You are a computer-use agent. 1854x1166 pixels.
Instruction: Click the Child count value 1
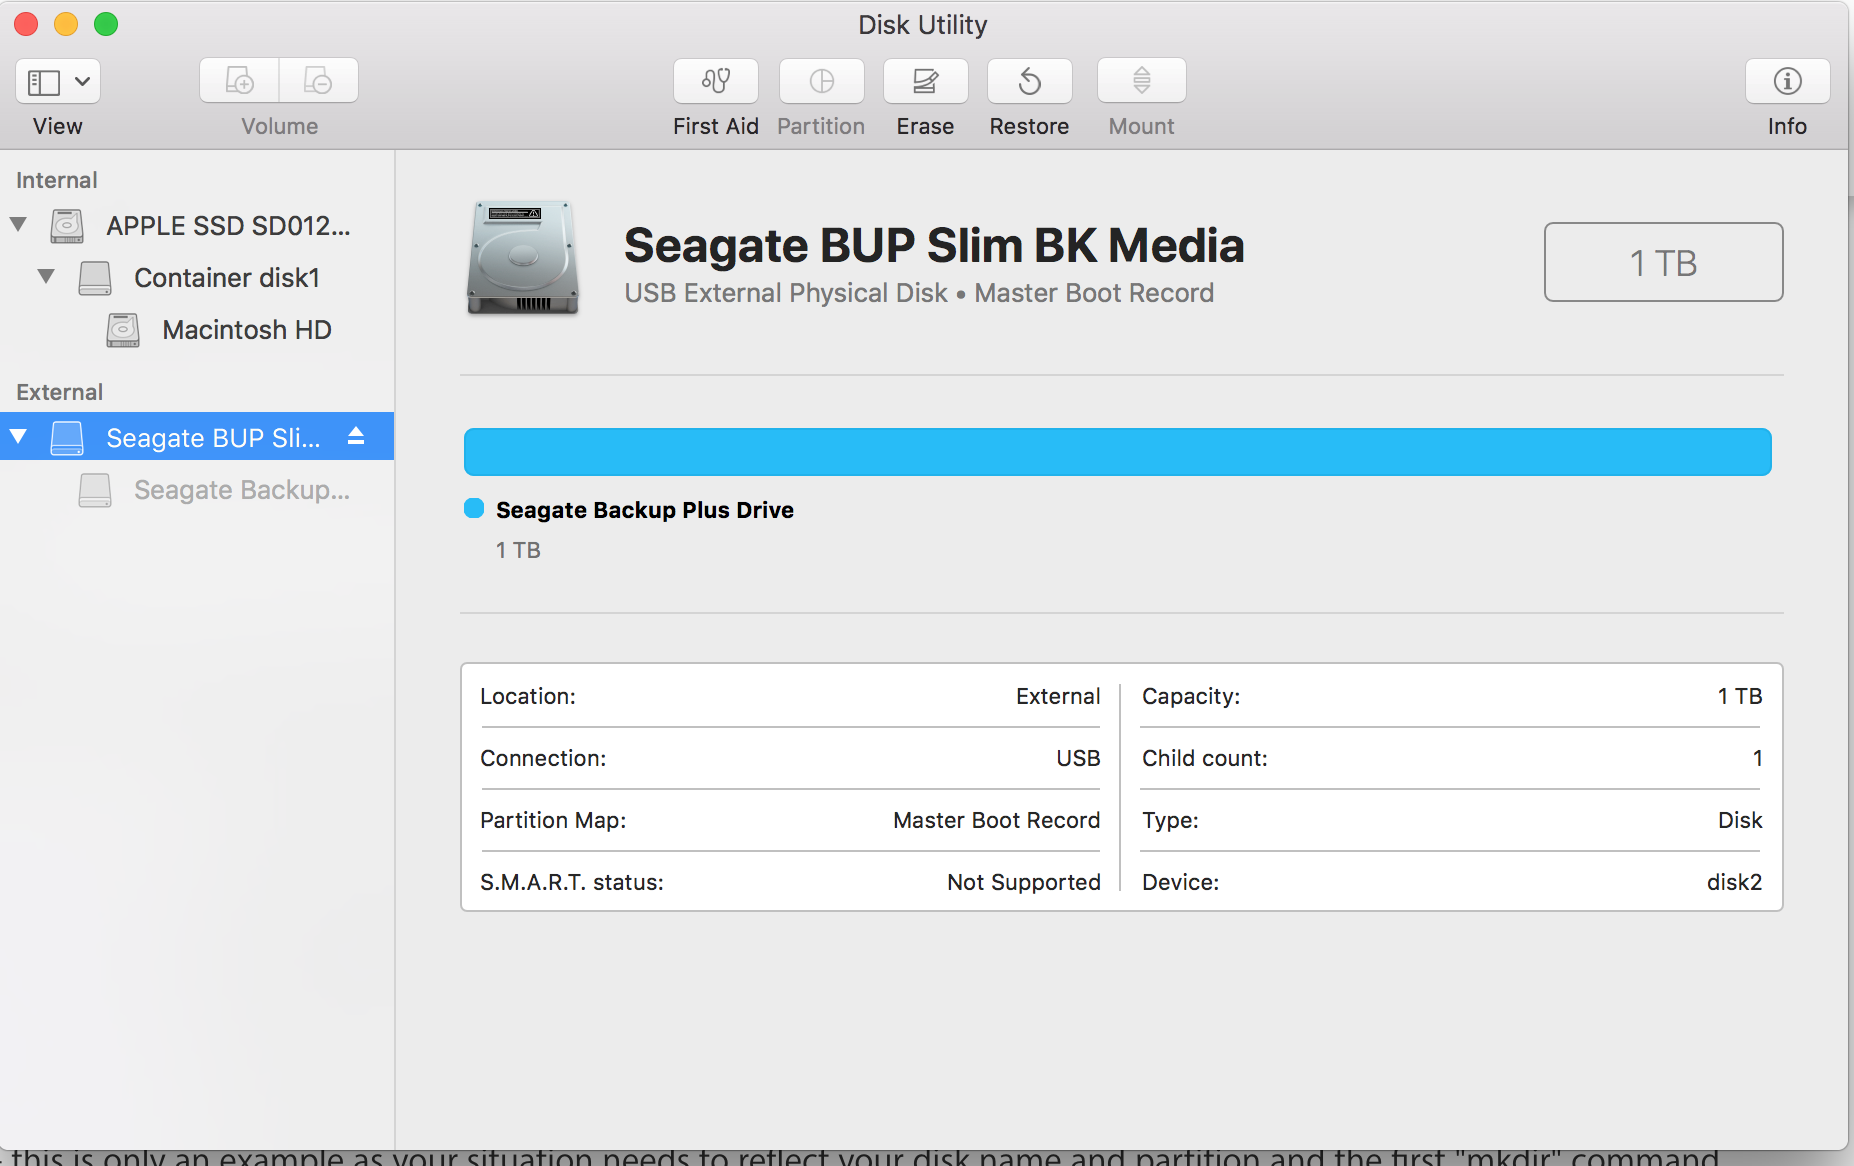pos(1758,758)
